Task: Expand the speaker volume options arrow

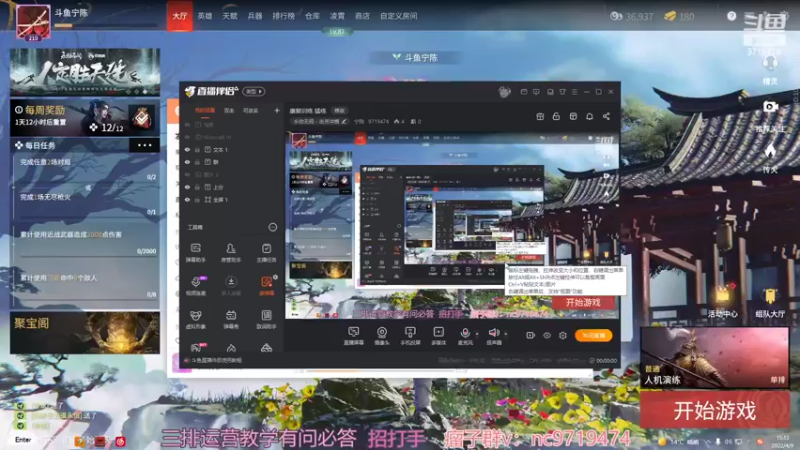Action: pos(505,334)
